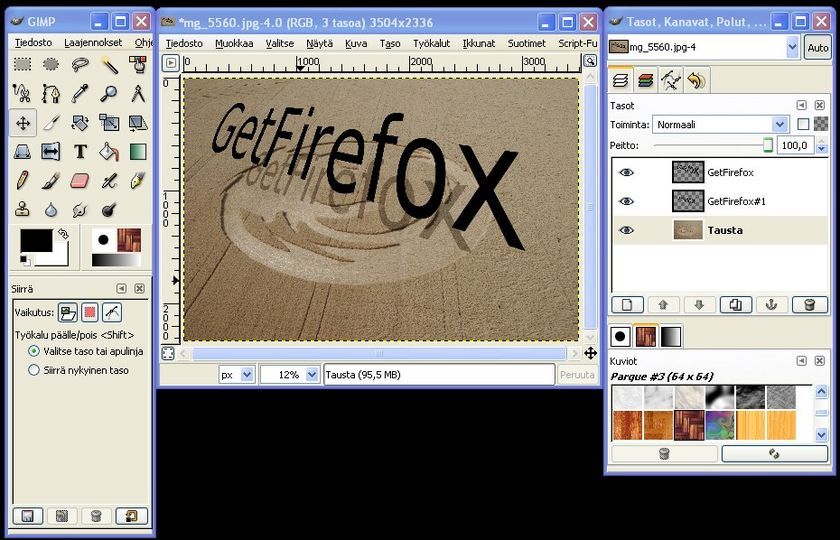Viewport: 840px width, 540px height.
Task: Select the Perspective tool
Action: point(22,152)
